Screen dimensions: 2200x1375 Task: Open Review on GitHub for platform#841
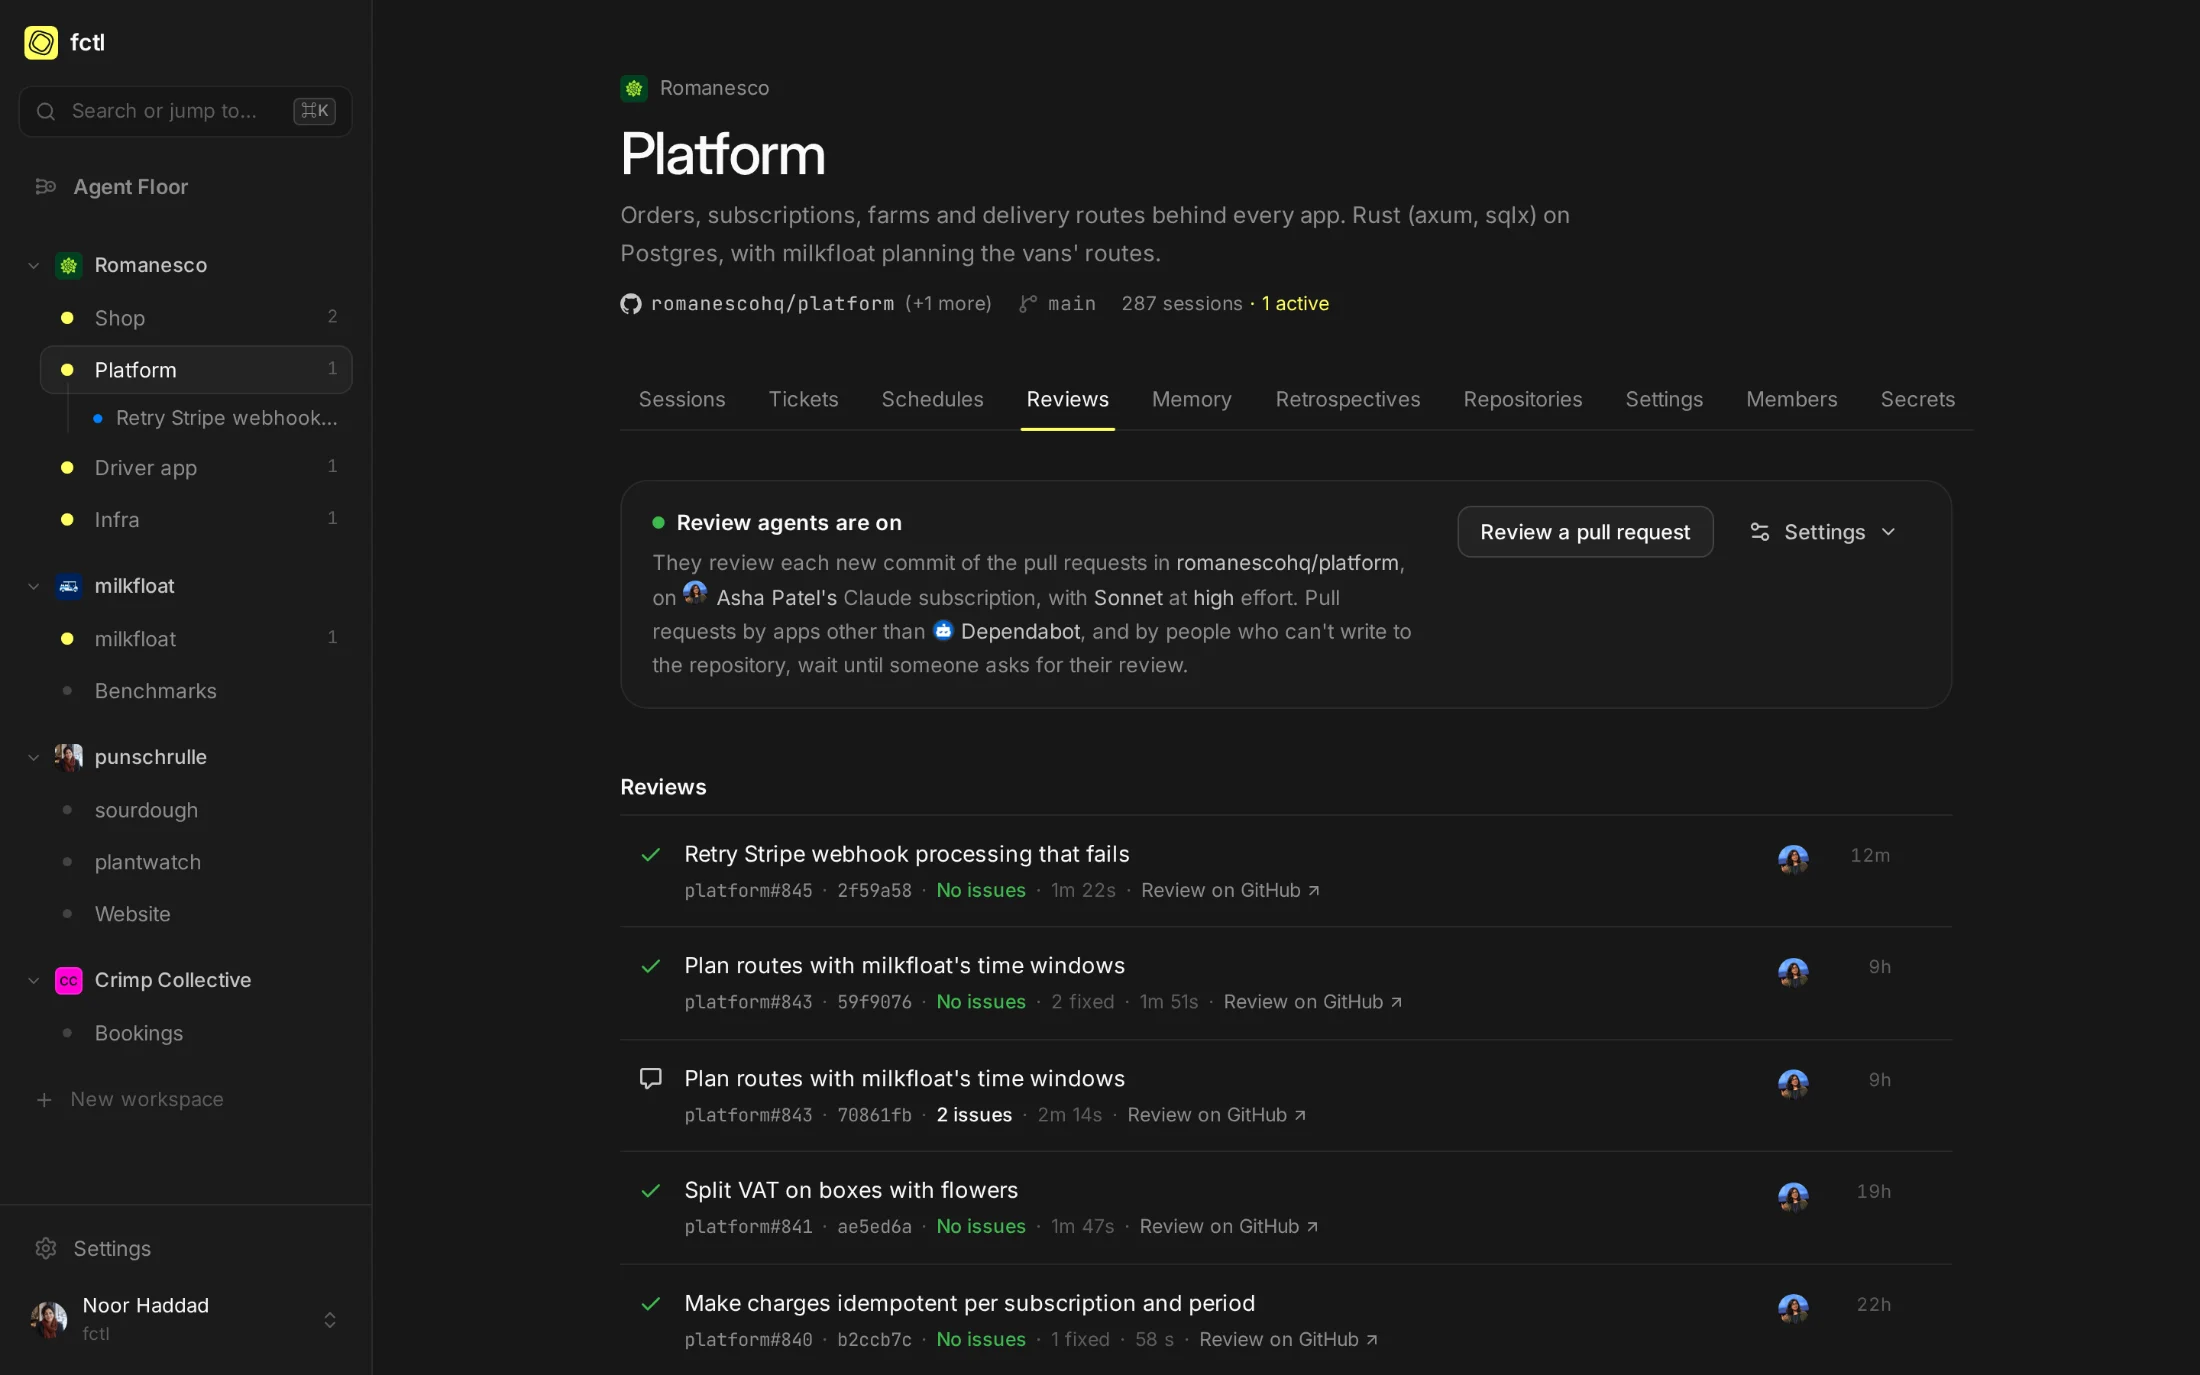[1229, 1226]
